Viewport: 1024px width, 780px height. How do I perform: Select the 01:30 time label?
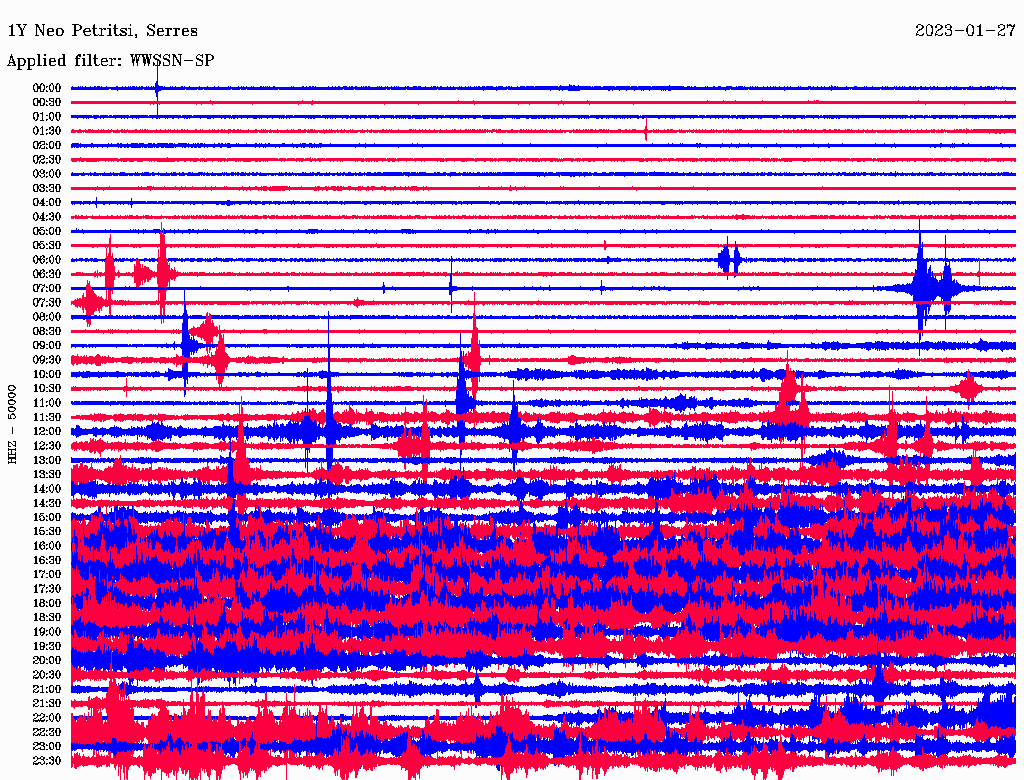pos(47,131)
